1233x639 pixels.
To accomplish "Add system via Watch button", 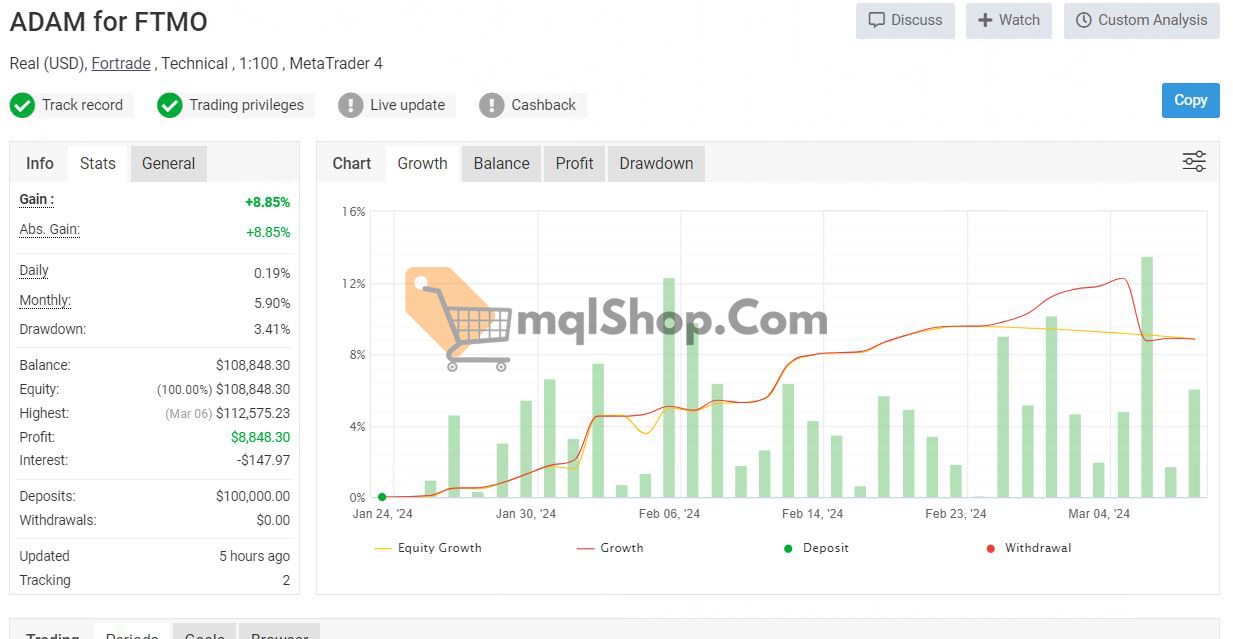I will (1008, 20).
